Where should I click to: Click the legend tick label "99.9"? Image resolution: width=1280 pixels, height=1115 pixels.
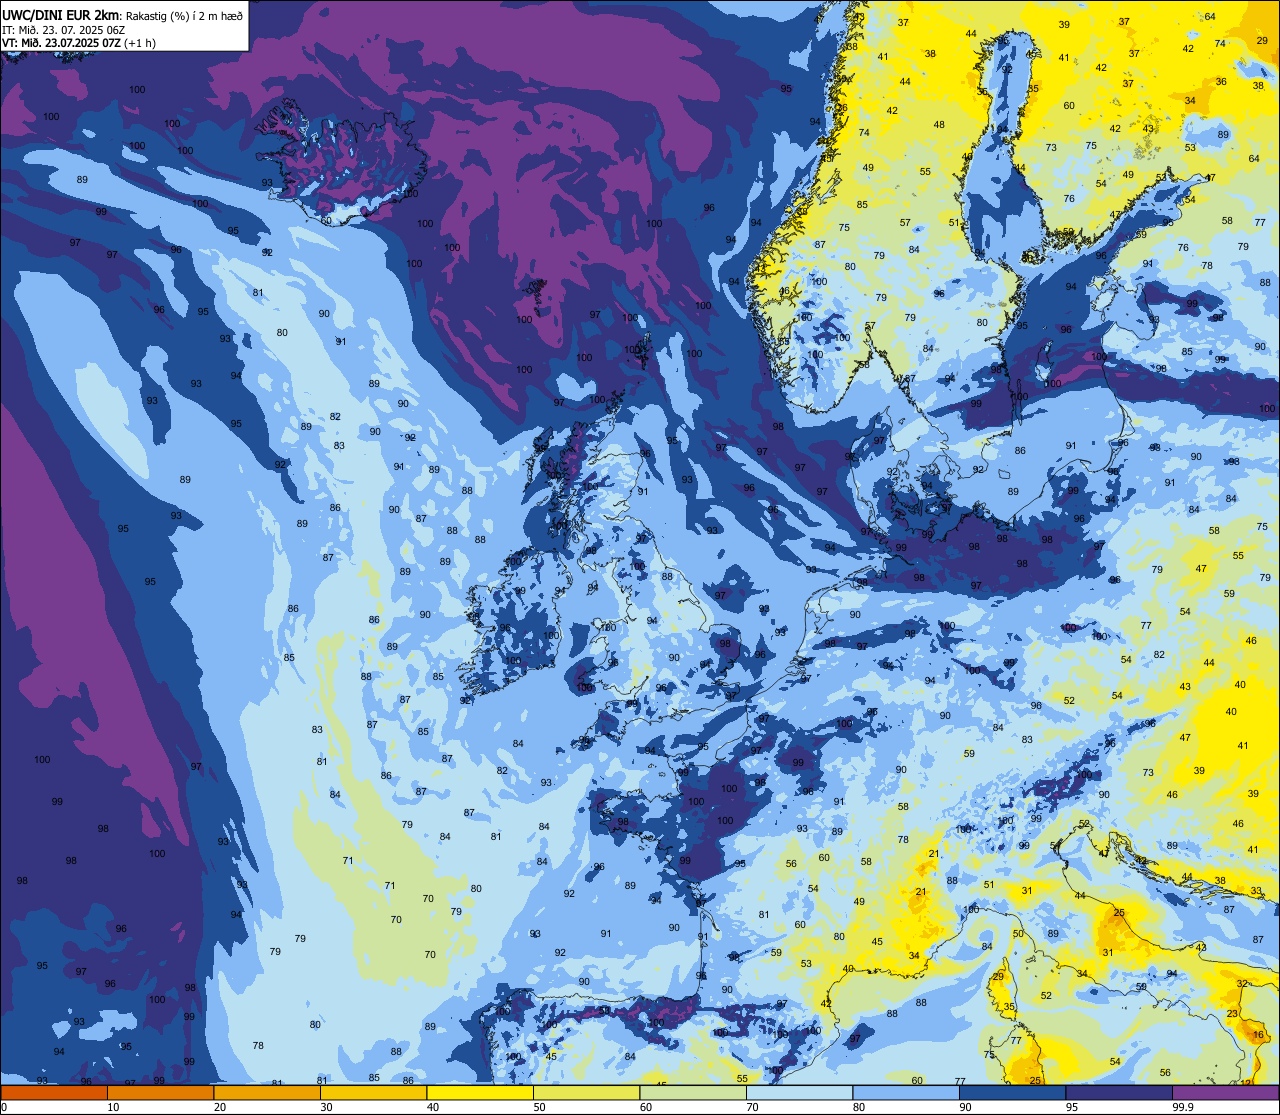pos(1184,1107)
